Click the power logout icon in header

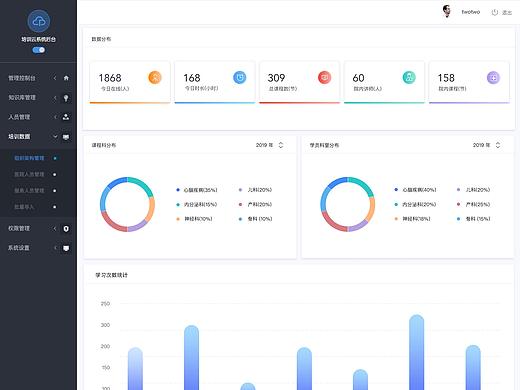(495, 12)
